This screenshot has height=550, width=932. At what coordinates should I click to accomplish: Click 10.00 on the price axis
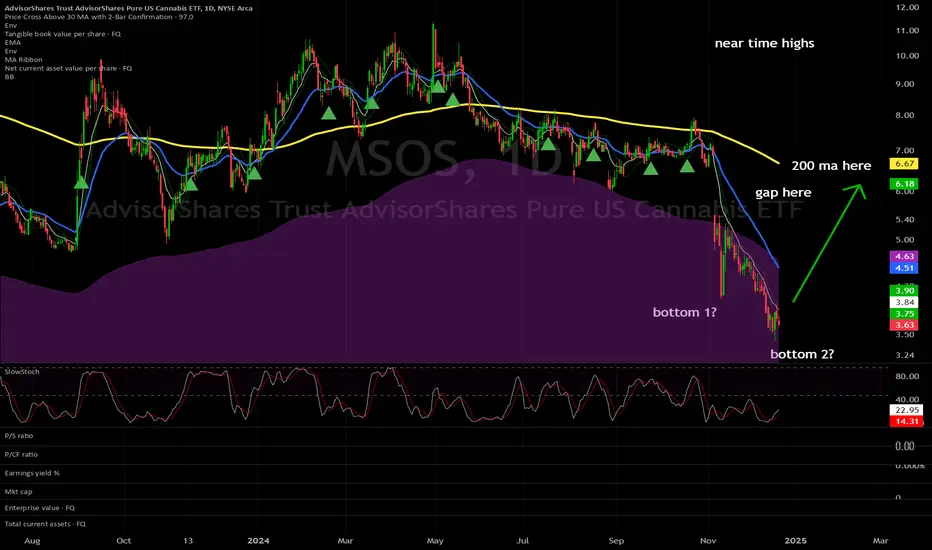[x=907, y=56]
